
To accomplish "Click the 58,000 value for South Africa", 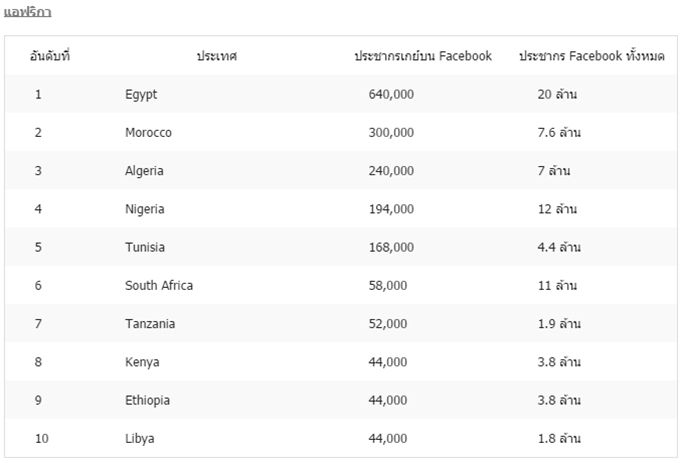I will click(x=388, y=285).
